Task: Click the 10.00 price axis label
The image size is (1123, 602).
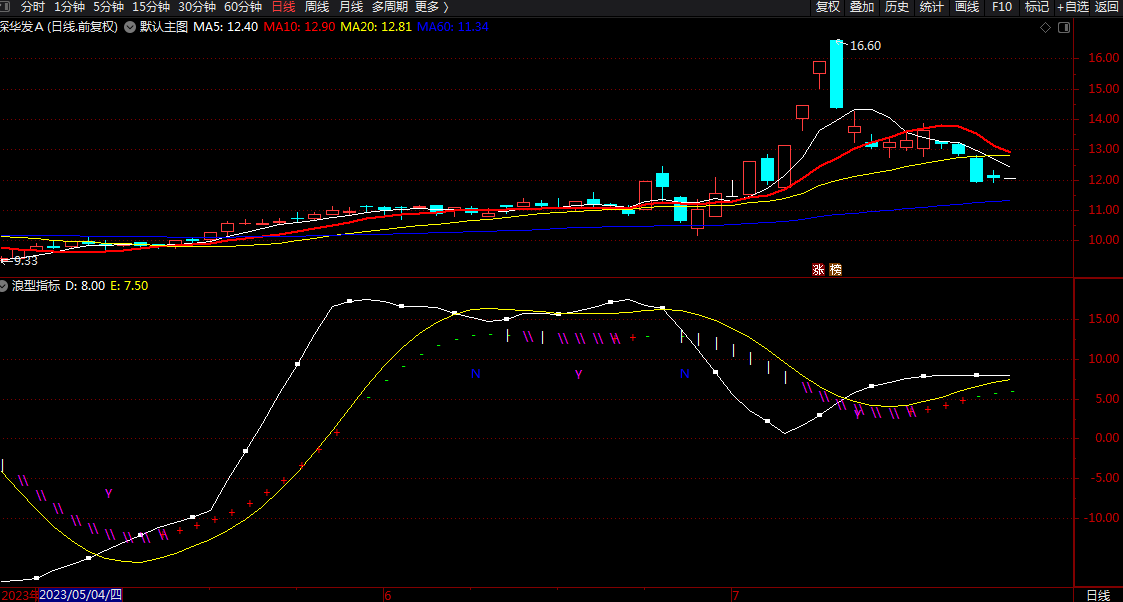Action: click(x=1104, y=240)
